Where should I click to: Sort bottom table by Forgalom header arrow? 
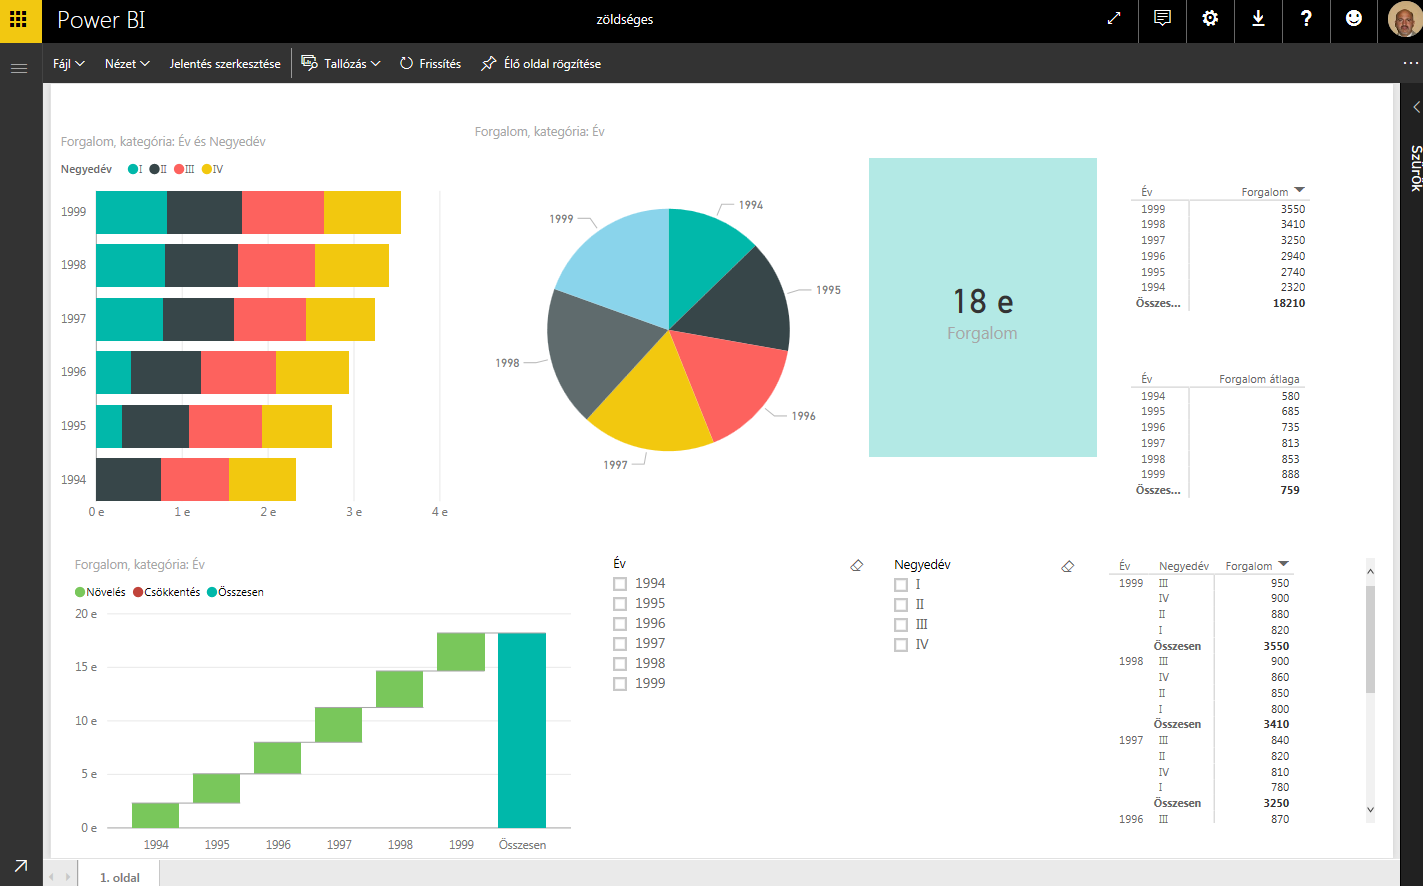(x=1283, y=564)
